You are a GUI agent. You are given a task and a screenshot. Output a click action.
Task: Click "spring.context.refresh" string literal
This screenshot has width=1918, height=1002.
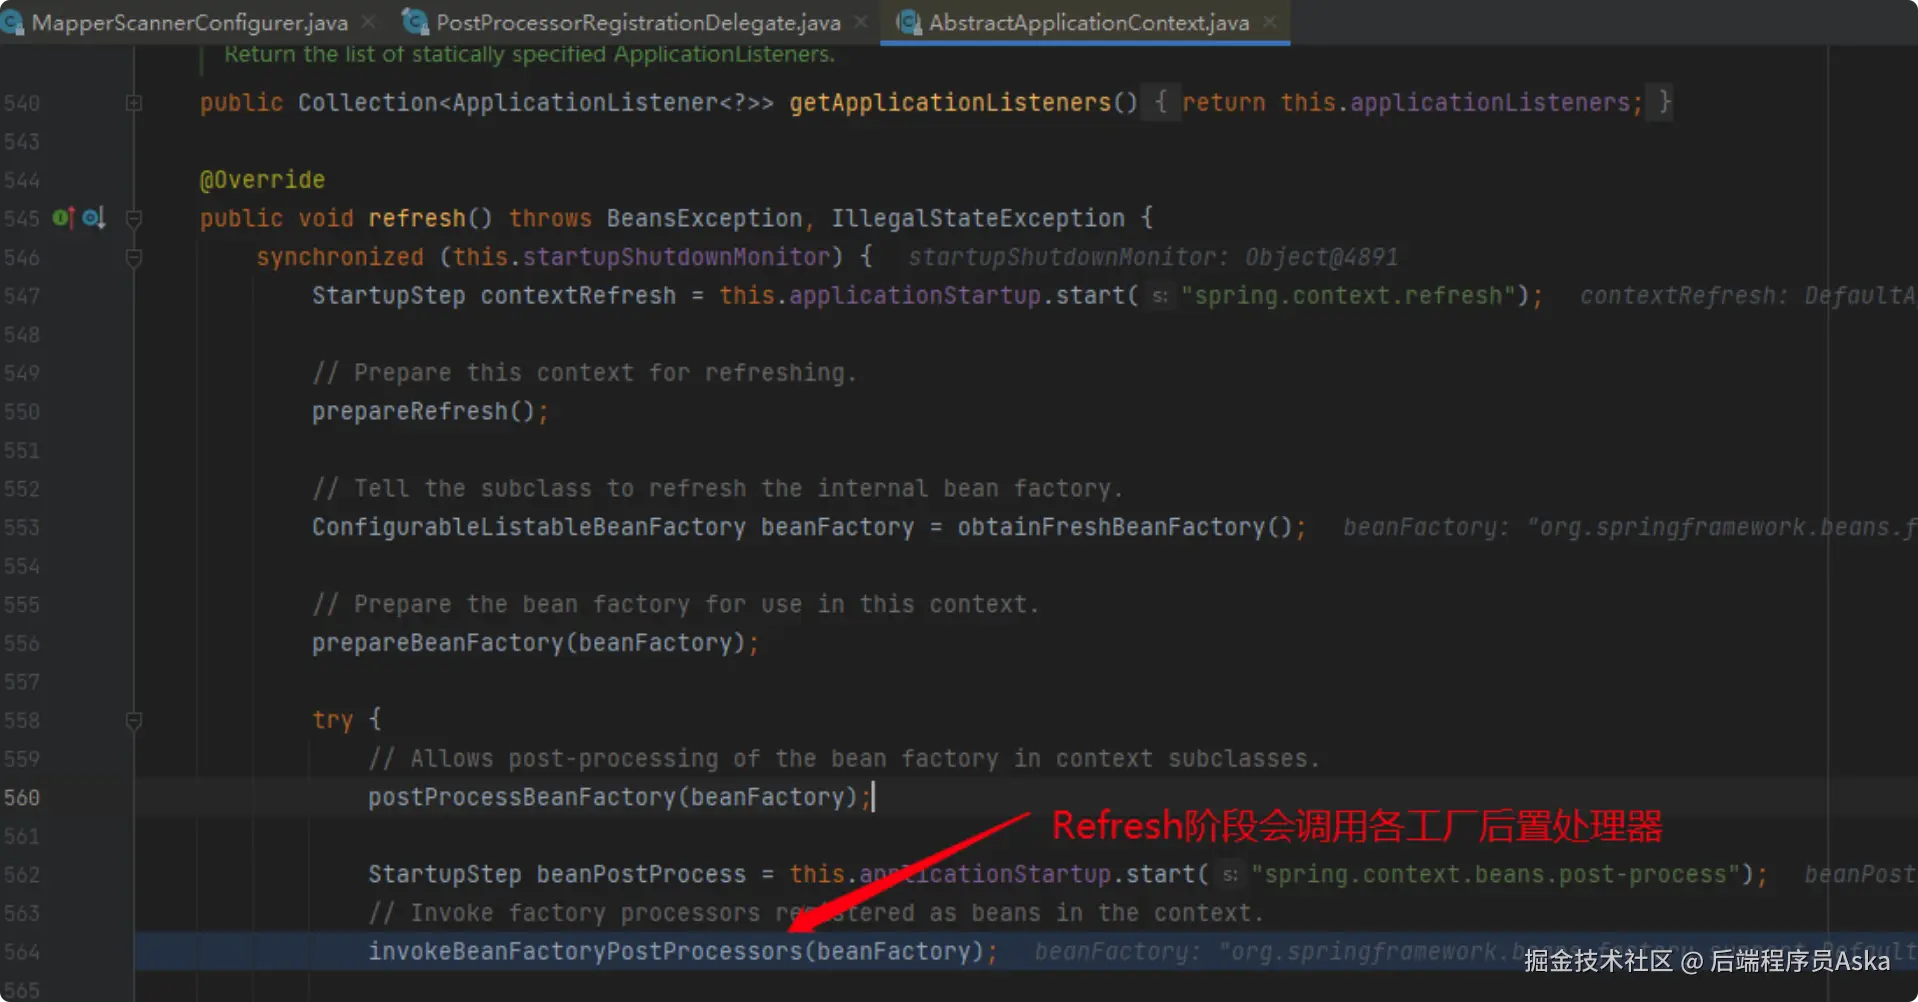pyautogui.click(x=1349, y=296)
